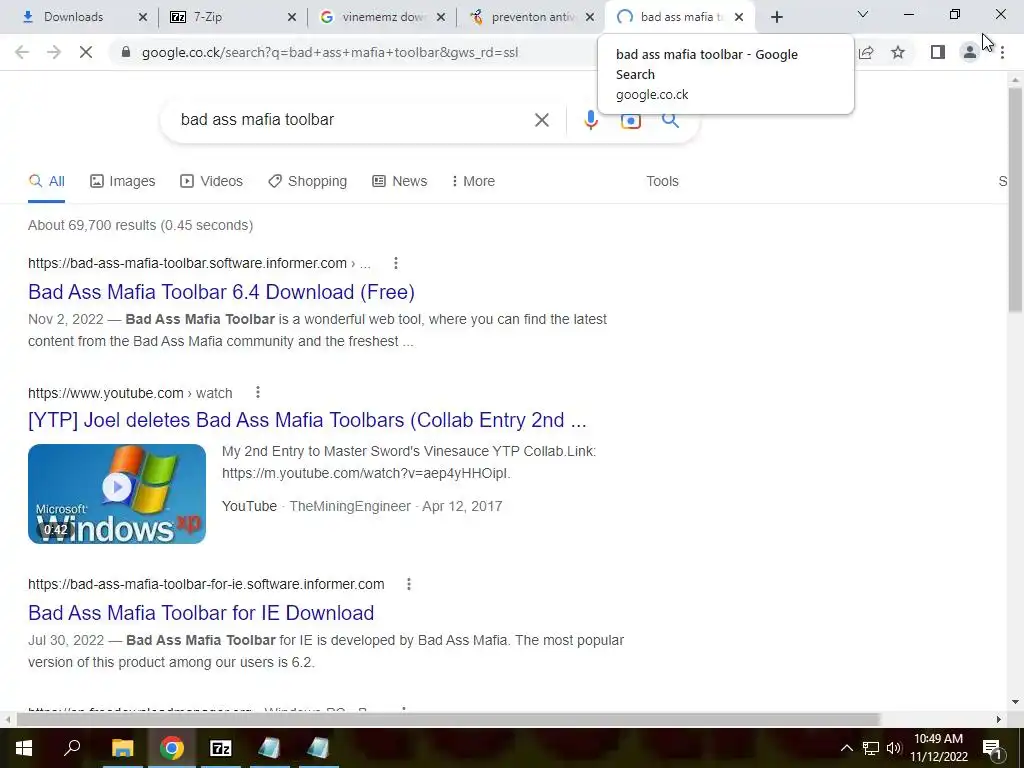Open the volume control in tray
Viewport: 1024px width, 768px height.
(894, 748)
